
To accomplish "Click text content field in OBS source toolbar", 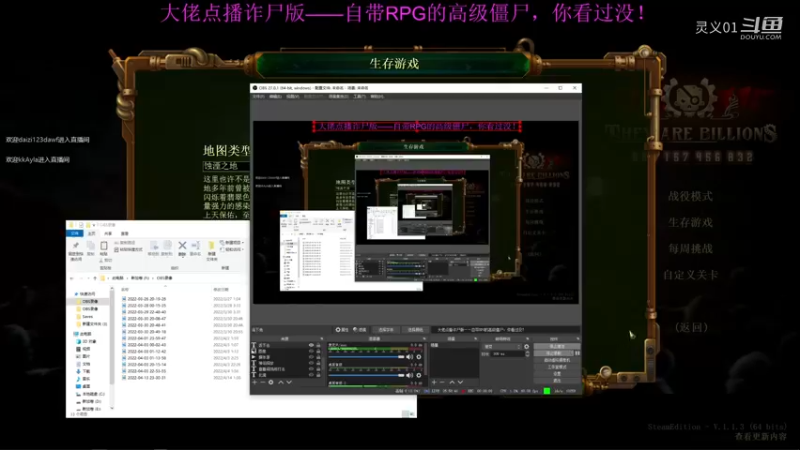I will [506, 330].
